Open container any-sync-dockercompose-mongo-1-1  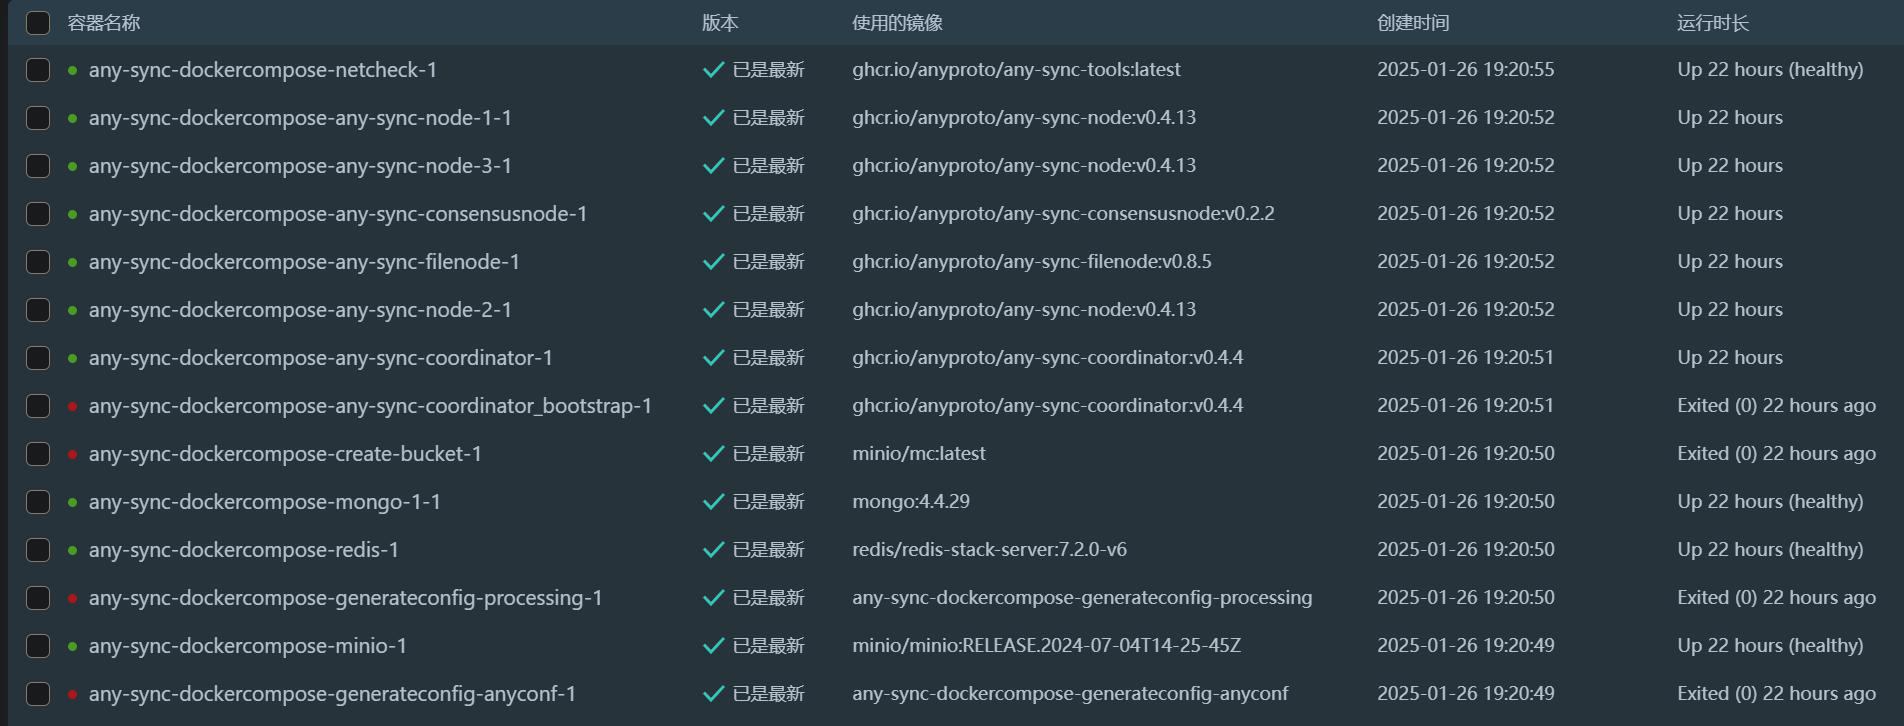tap(264, 502)
